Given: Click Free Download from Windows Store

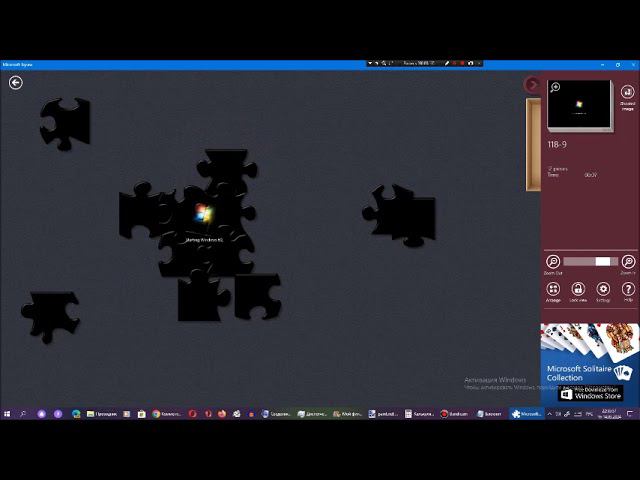Looking at the screenshot, I should point(591,393).
